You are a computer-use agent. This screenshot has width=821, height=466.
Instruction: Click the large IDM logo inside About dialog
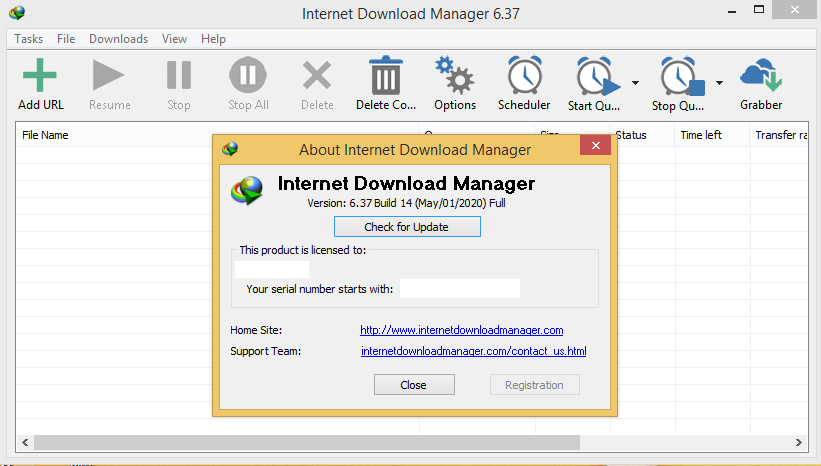click(247, 191)
